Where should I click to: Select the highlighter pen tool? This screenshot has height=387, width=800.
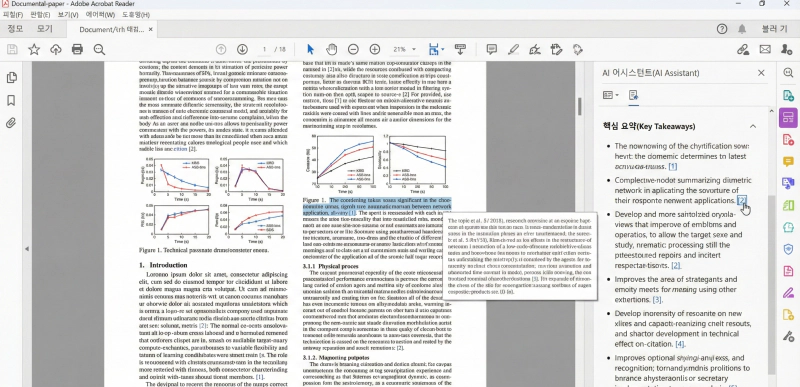tap(513, 49)
